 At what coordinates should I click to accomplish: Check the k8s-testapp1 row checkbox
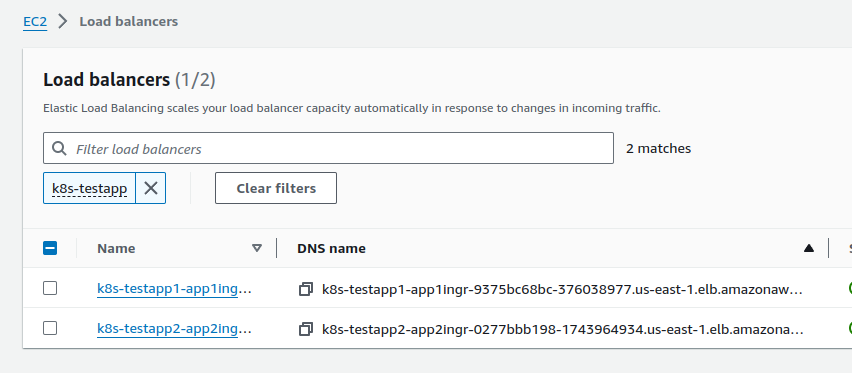tap(50, 288)
